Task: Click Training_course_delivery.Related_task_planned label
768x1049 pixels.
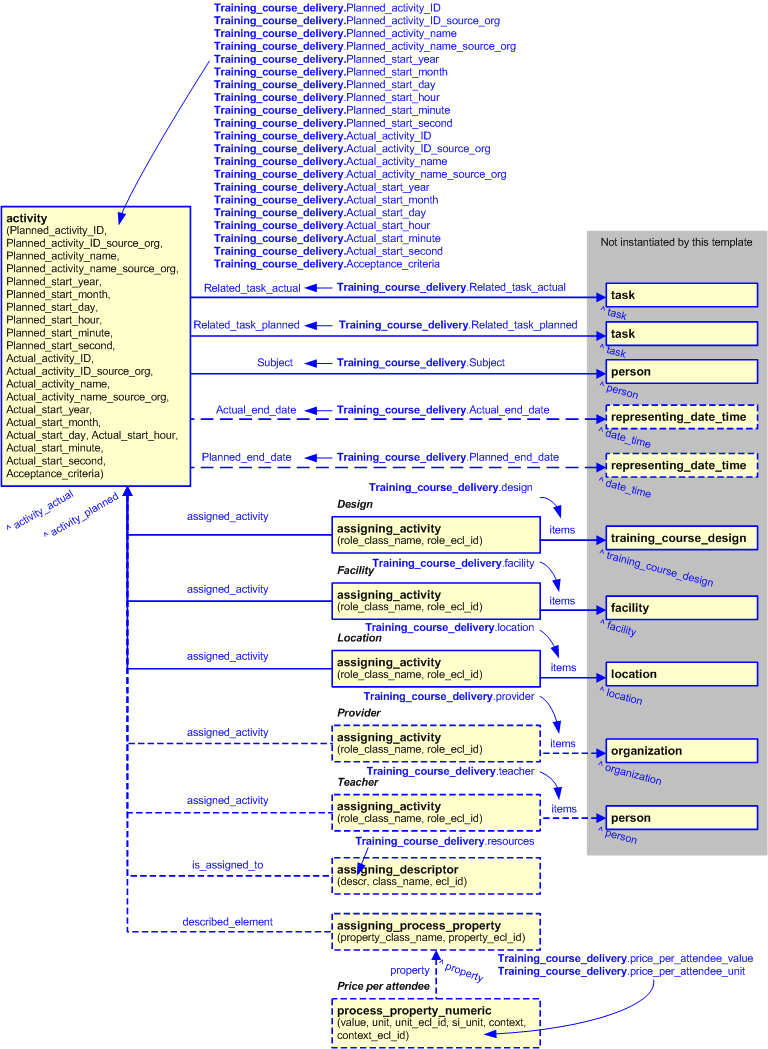Action: click(458, 325)
